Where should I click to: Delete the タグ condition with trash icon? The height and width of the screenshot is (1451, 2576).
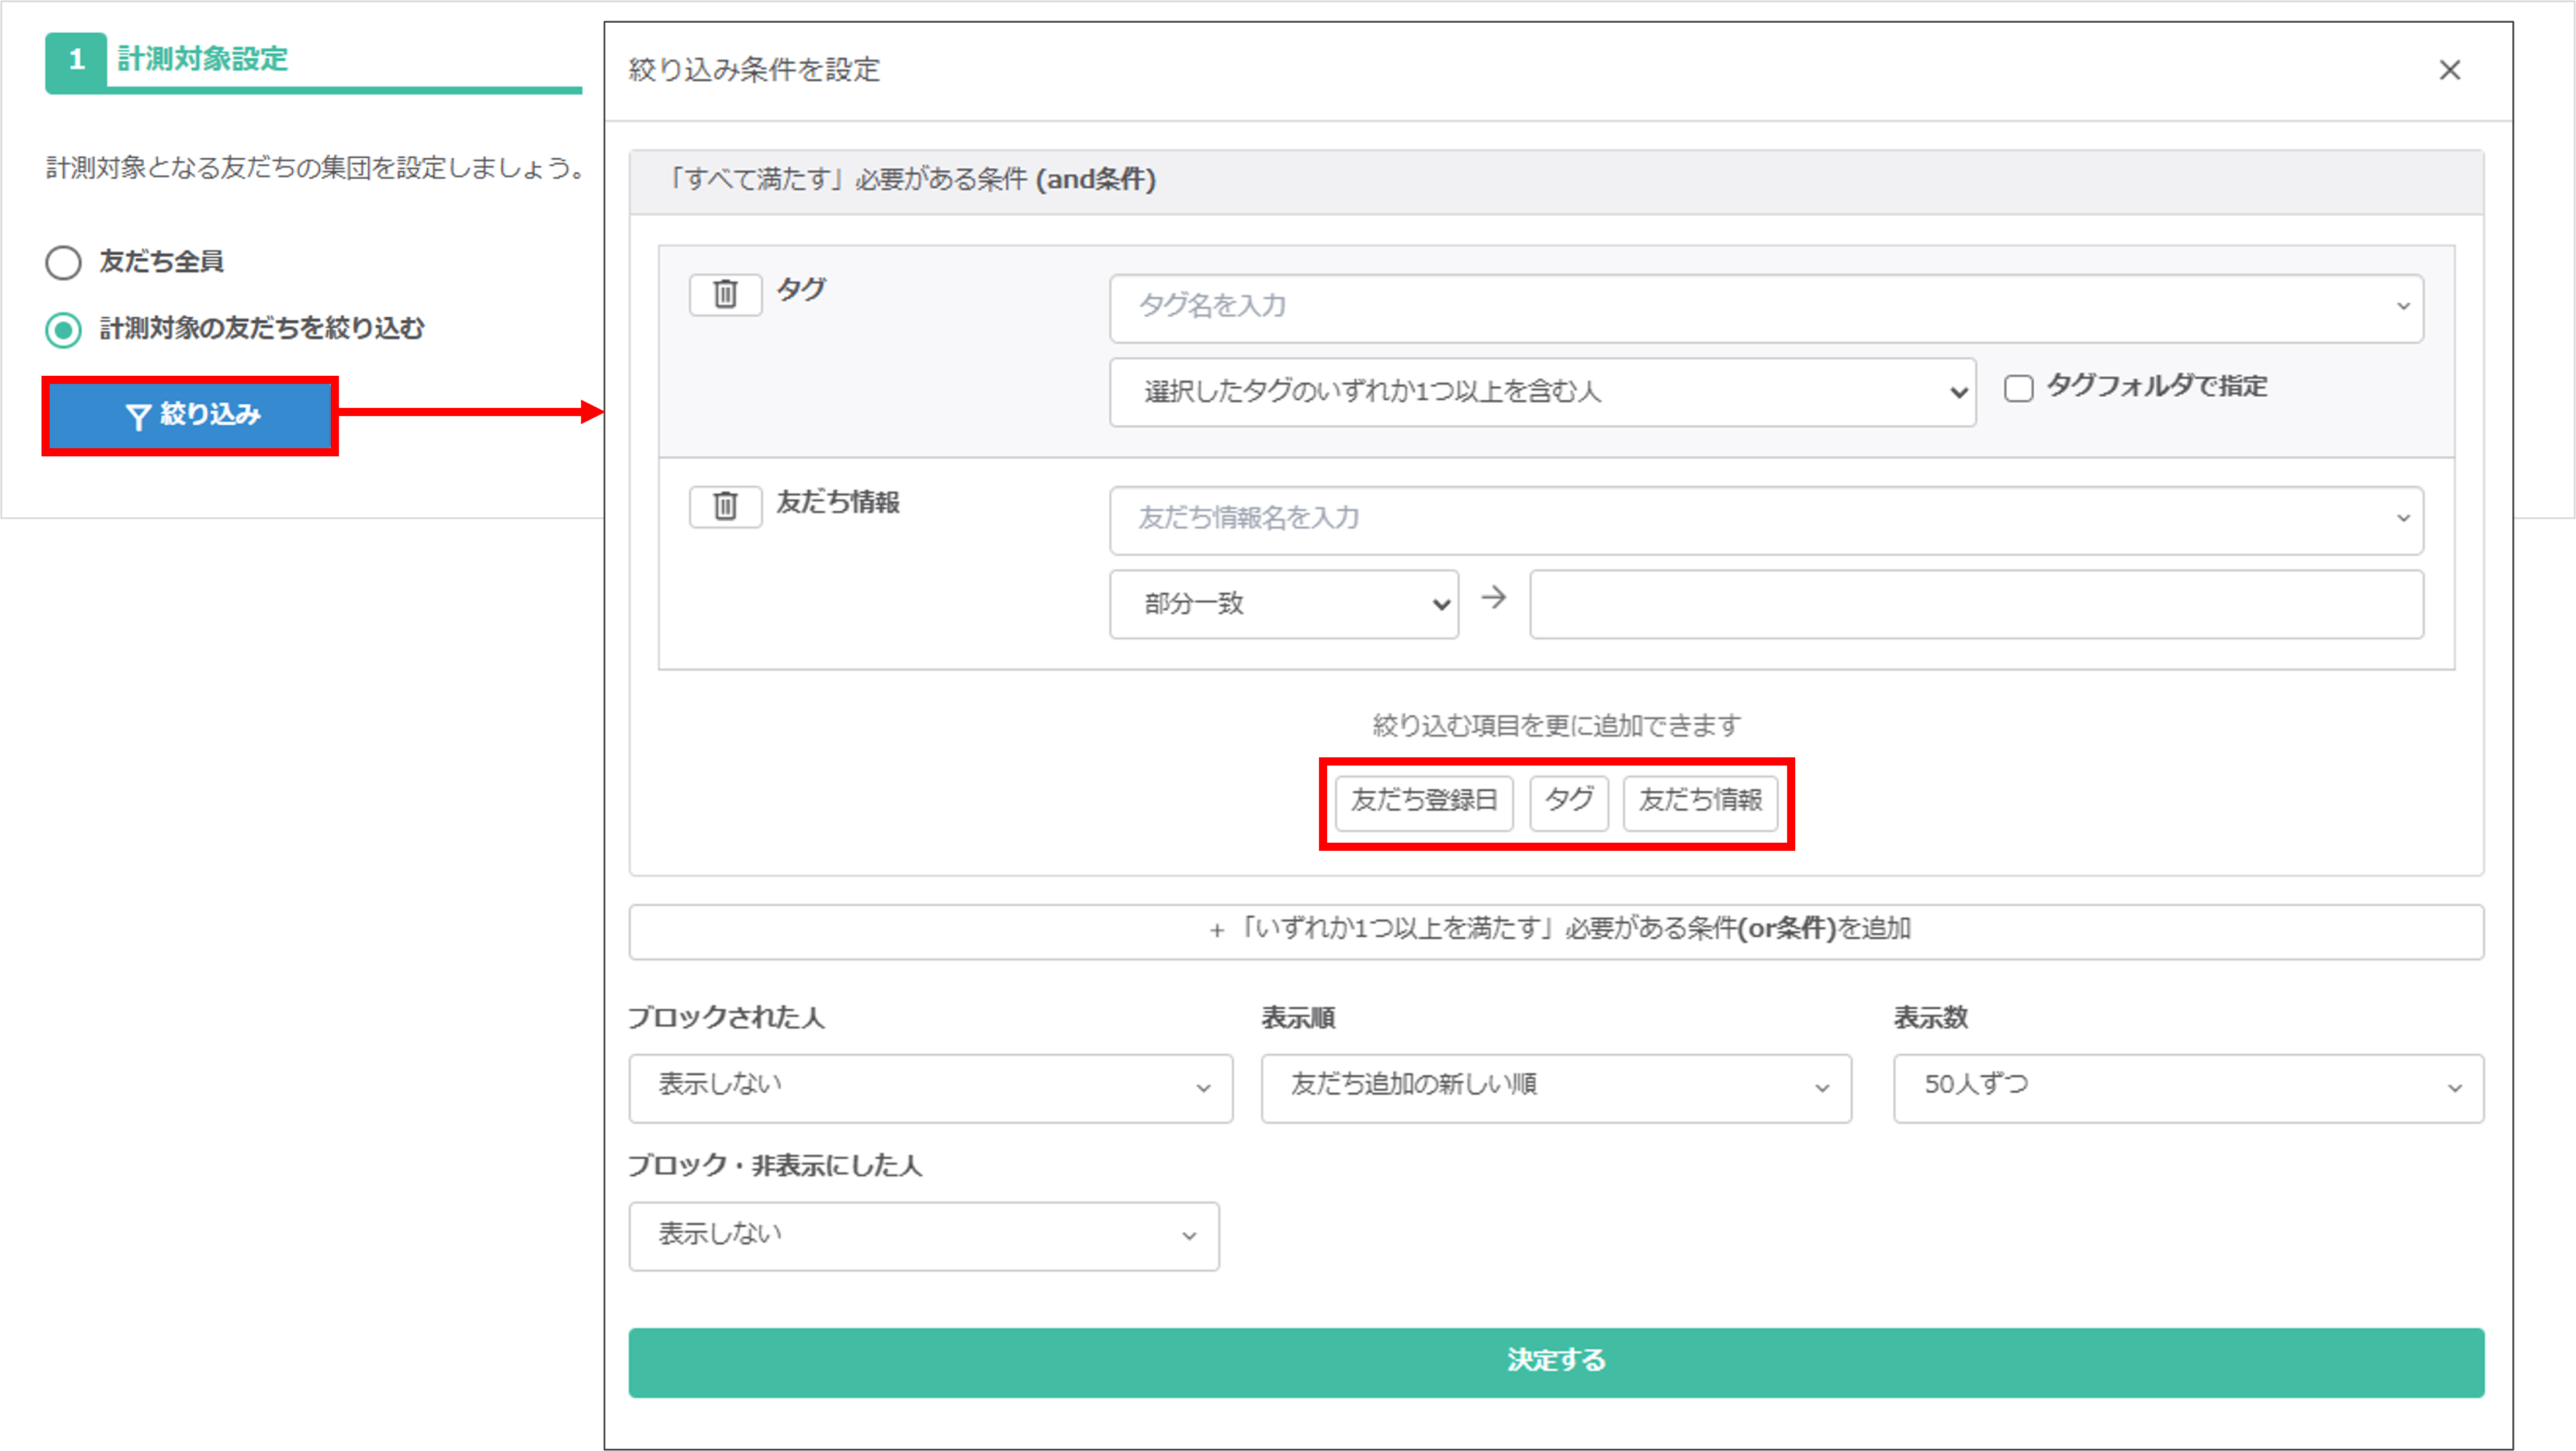pyautogui.click(x=725, y=294)
